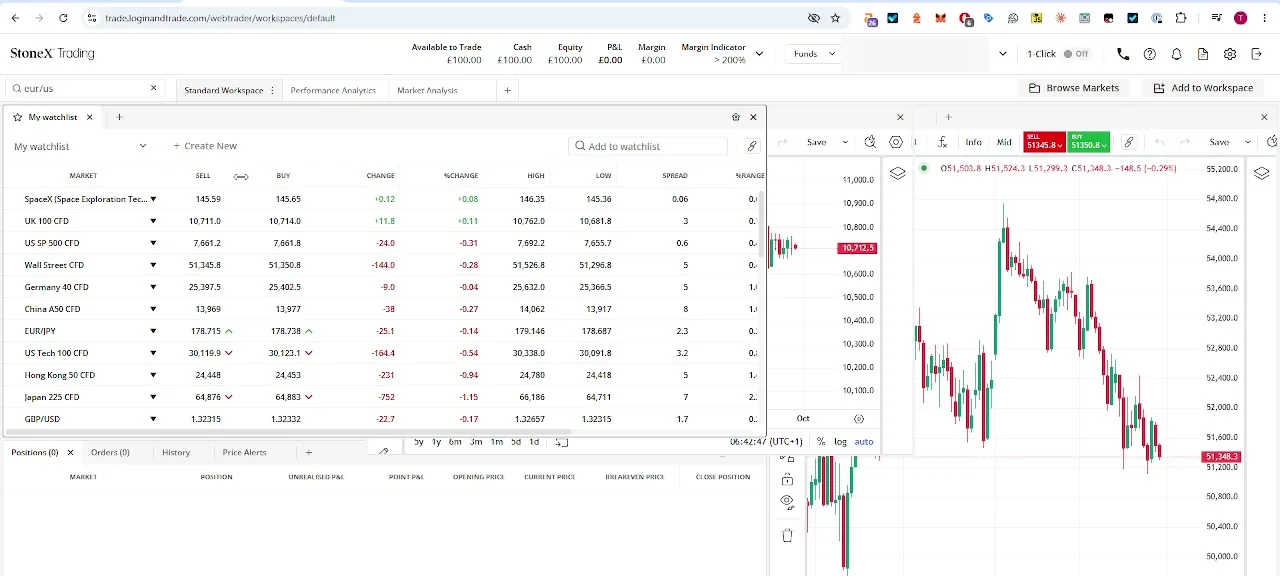Select 1m chart range

[x=496, y=442]
